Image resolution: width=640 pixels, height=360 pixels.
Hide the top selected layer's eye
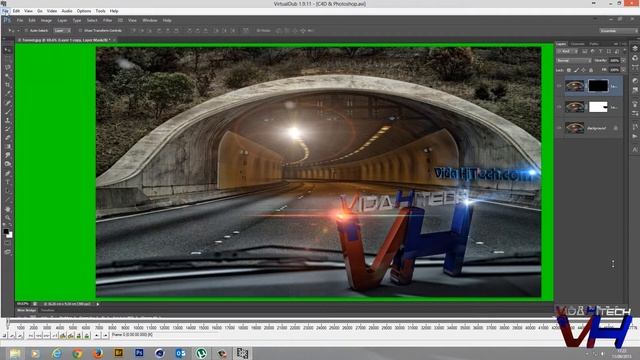(559, 86)
